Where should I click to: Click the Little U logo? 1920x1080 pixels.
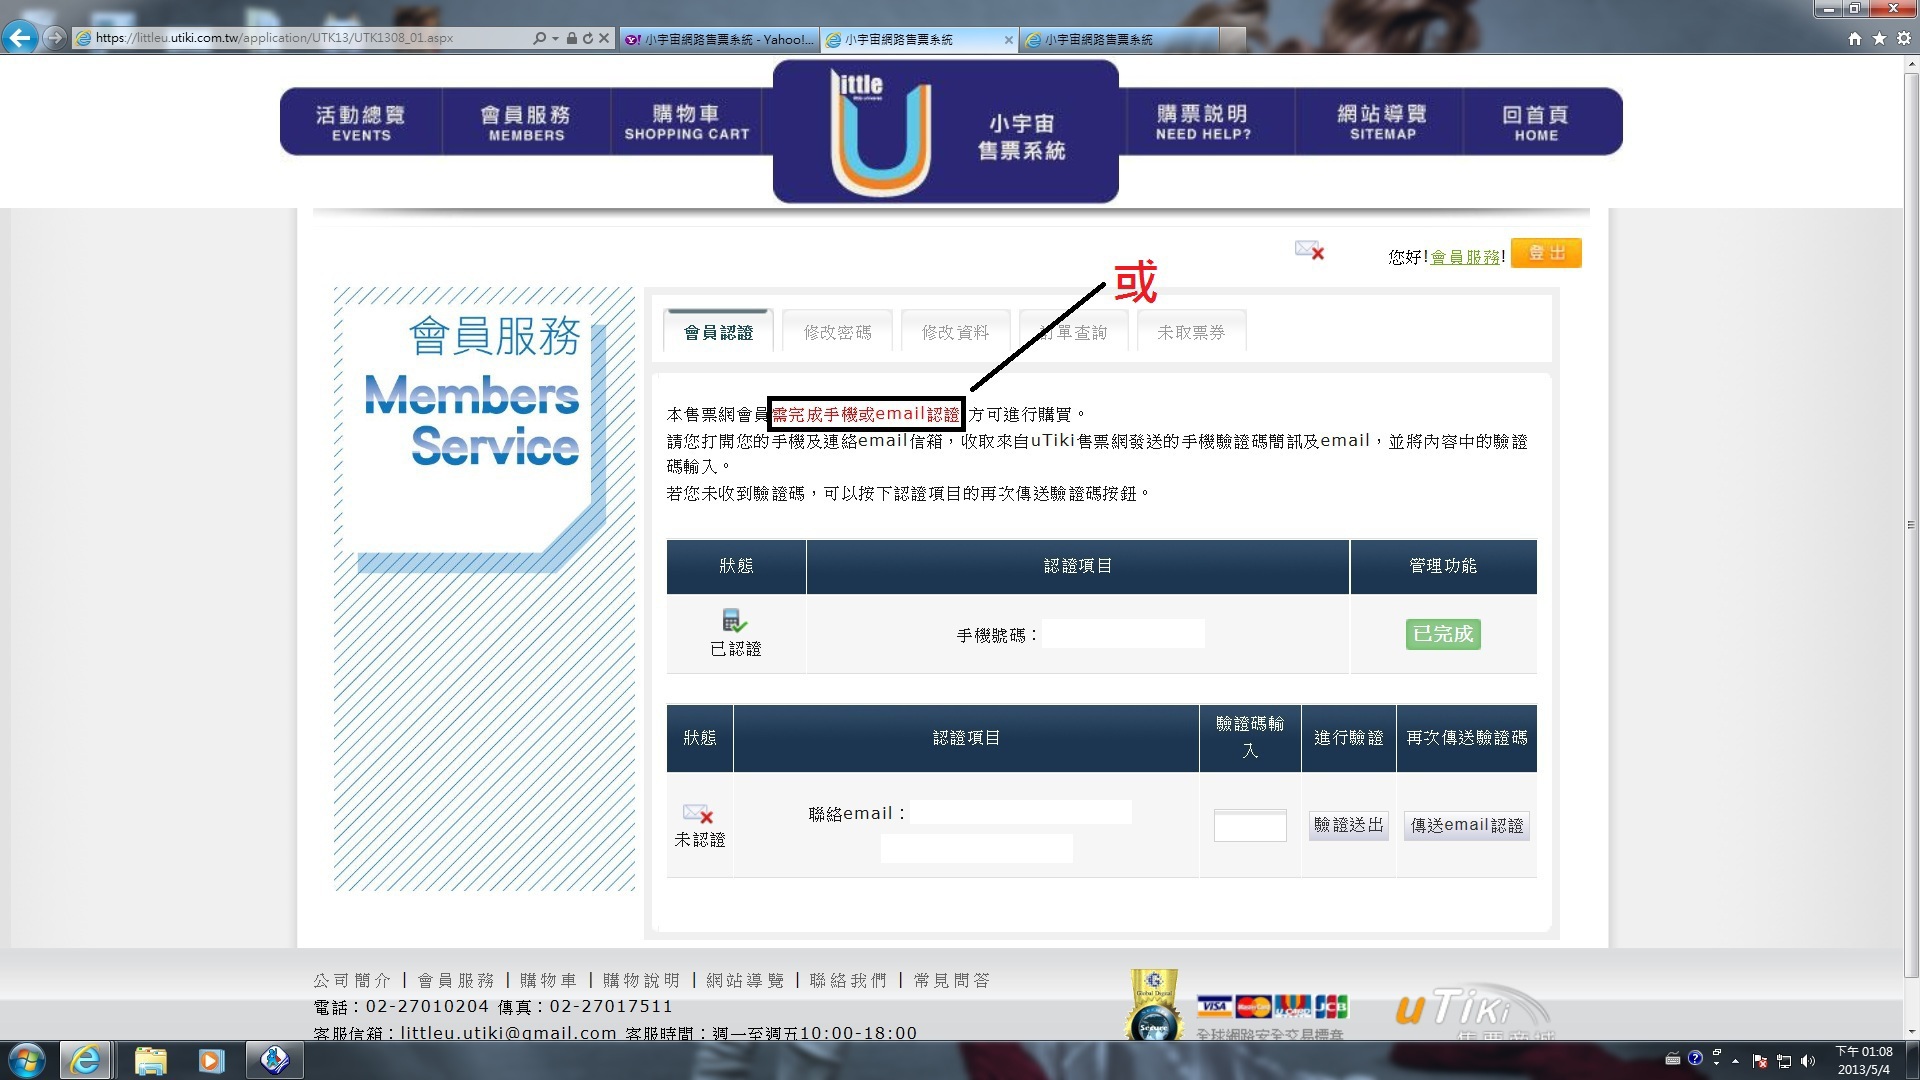[x=880, y=132]
